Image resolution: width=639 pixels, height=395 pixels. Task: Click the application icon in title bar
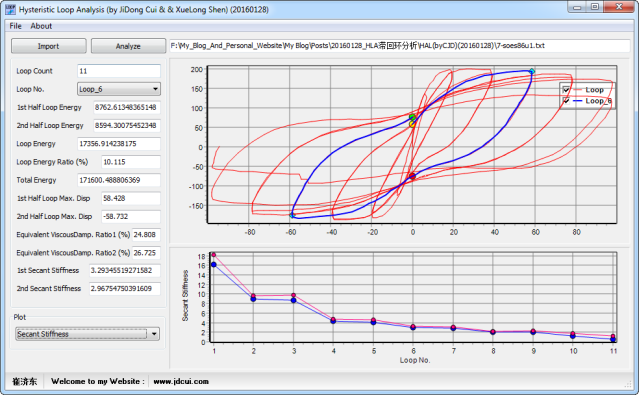[x=10, y=9]
